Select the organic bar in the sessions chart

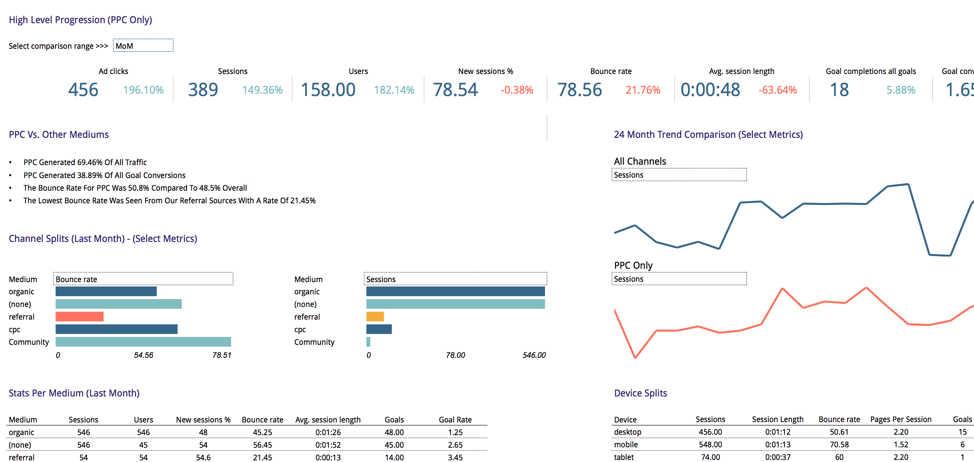(x=455, y=292)
